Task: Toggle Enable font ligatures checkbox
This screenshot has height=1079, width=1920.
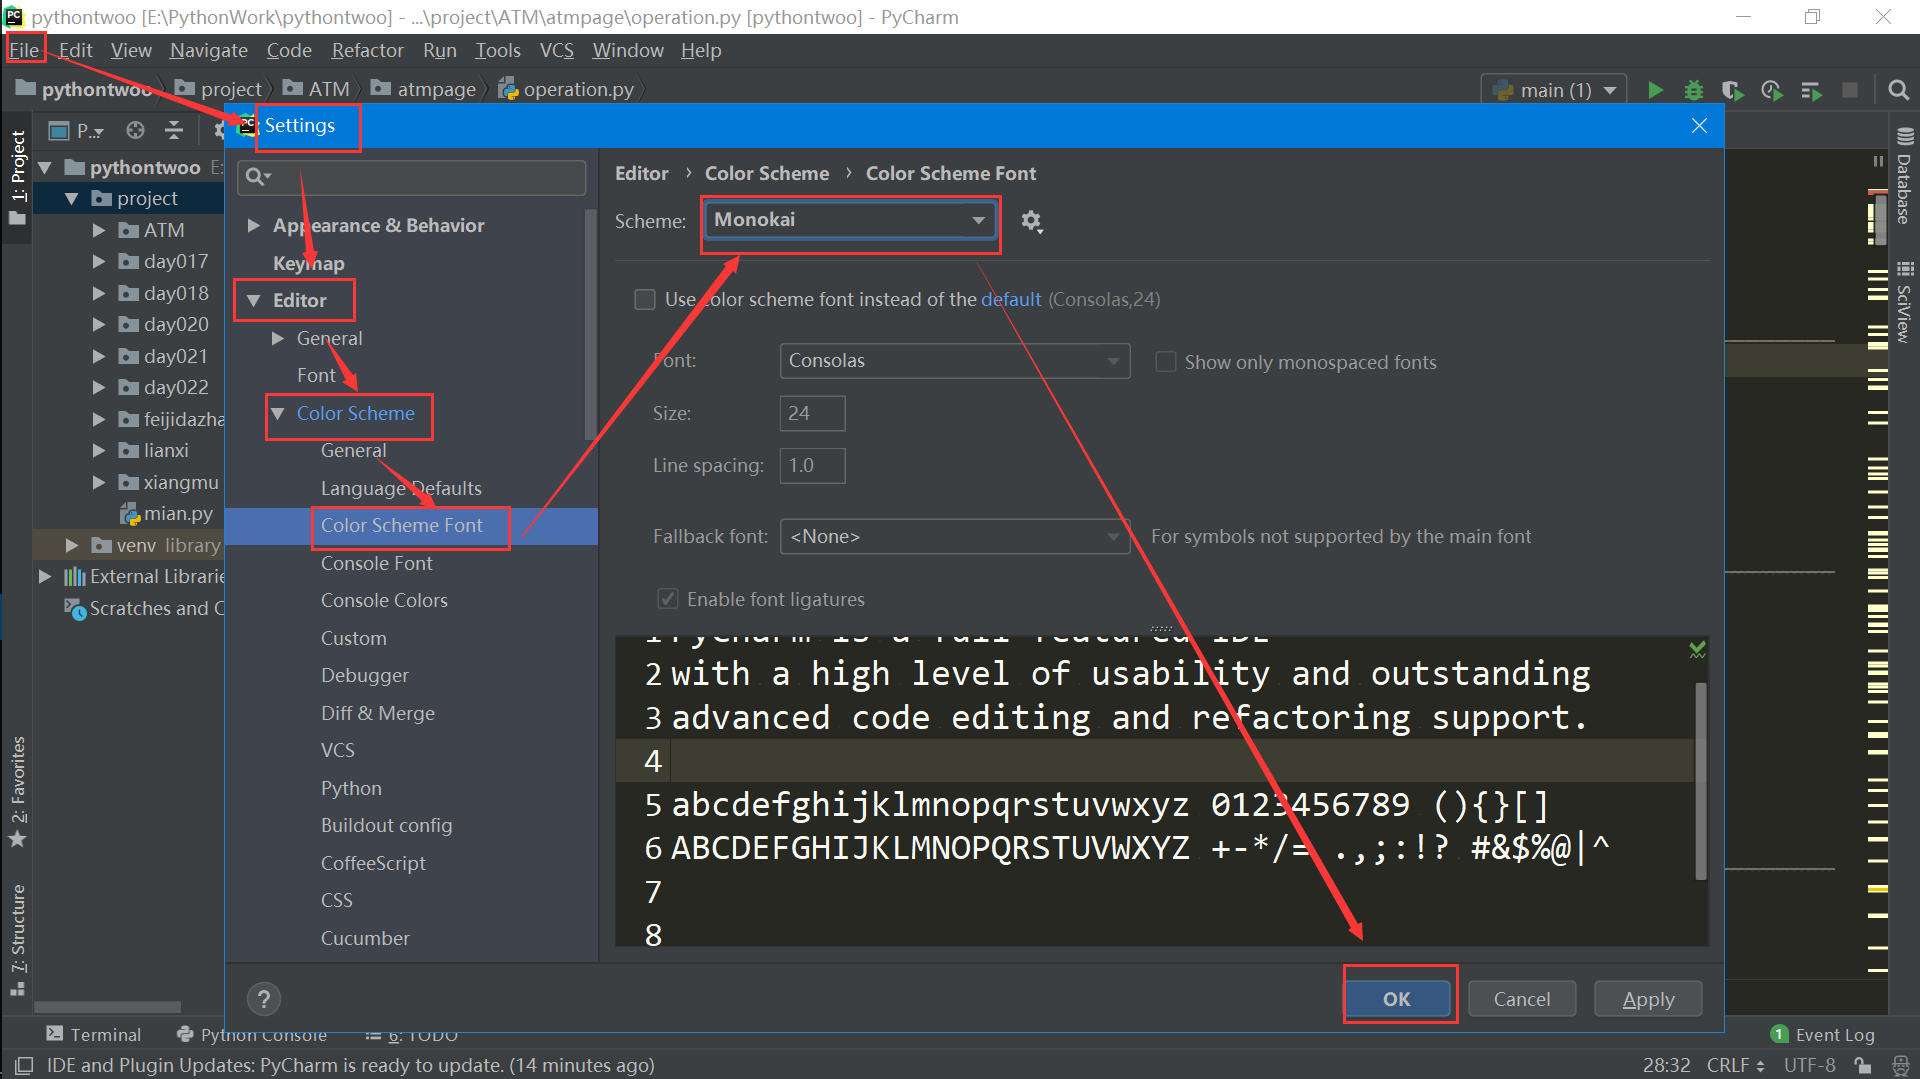Action: coord(667,599)
